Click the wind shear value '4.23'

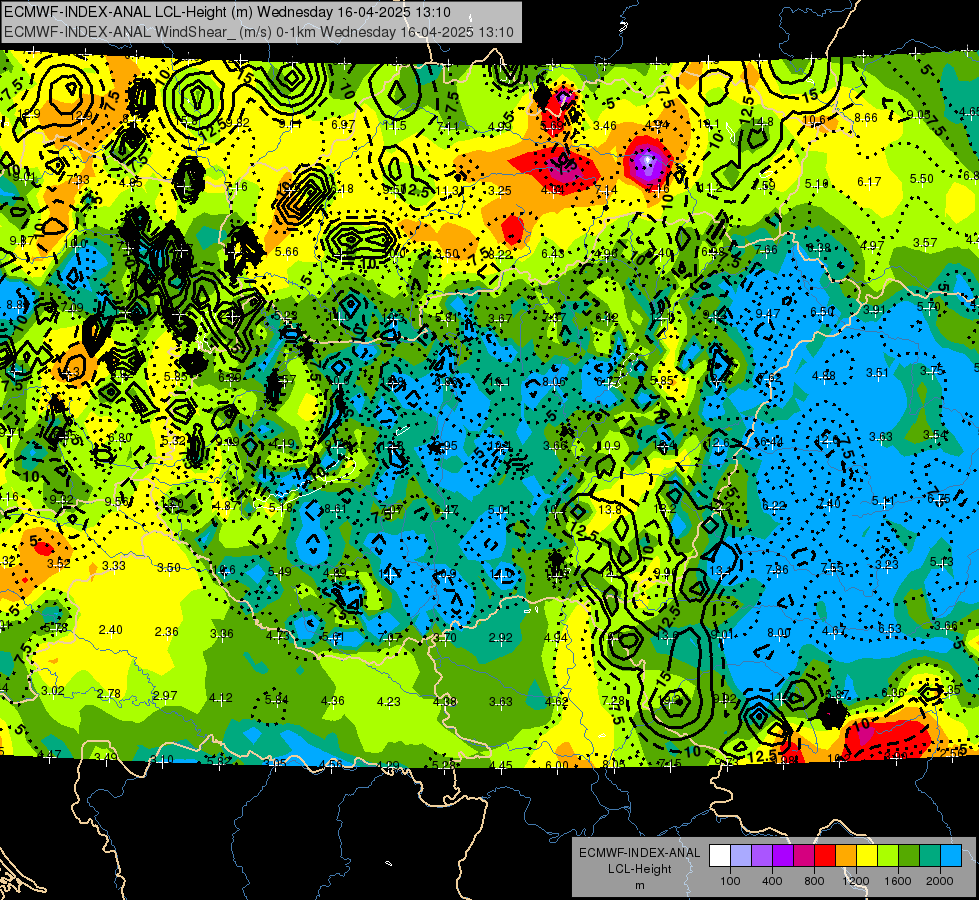[x=388, y=702]
